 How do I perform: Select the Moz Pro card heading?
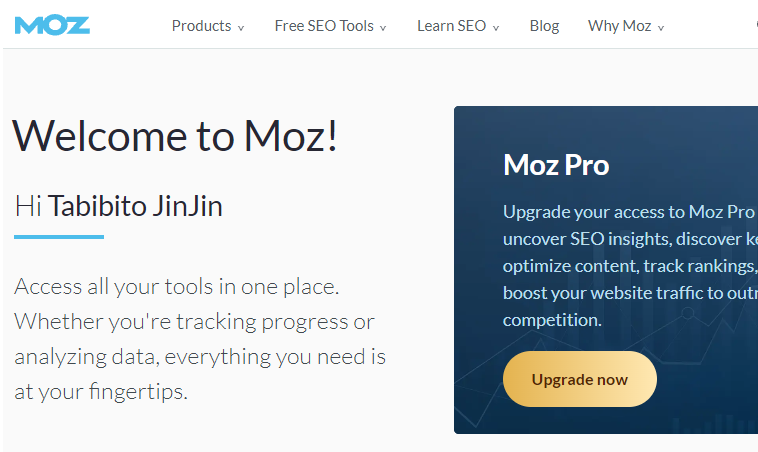(556, 165)
